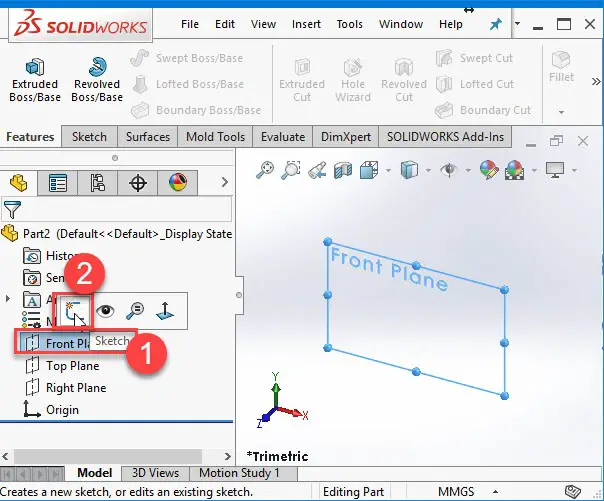Open the File menu

coord(190,24)
